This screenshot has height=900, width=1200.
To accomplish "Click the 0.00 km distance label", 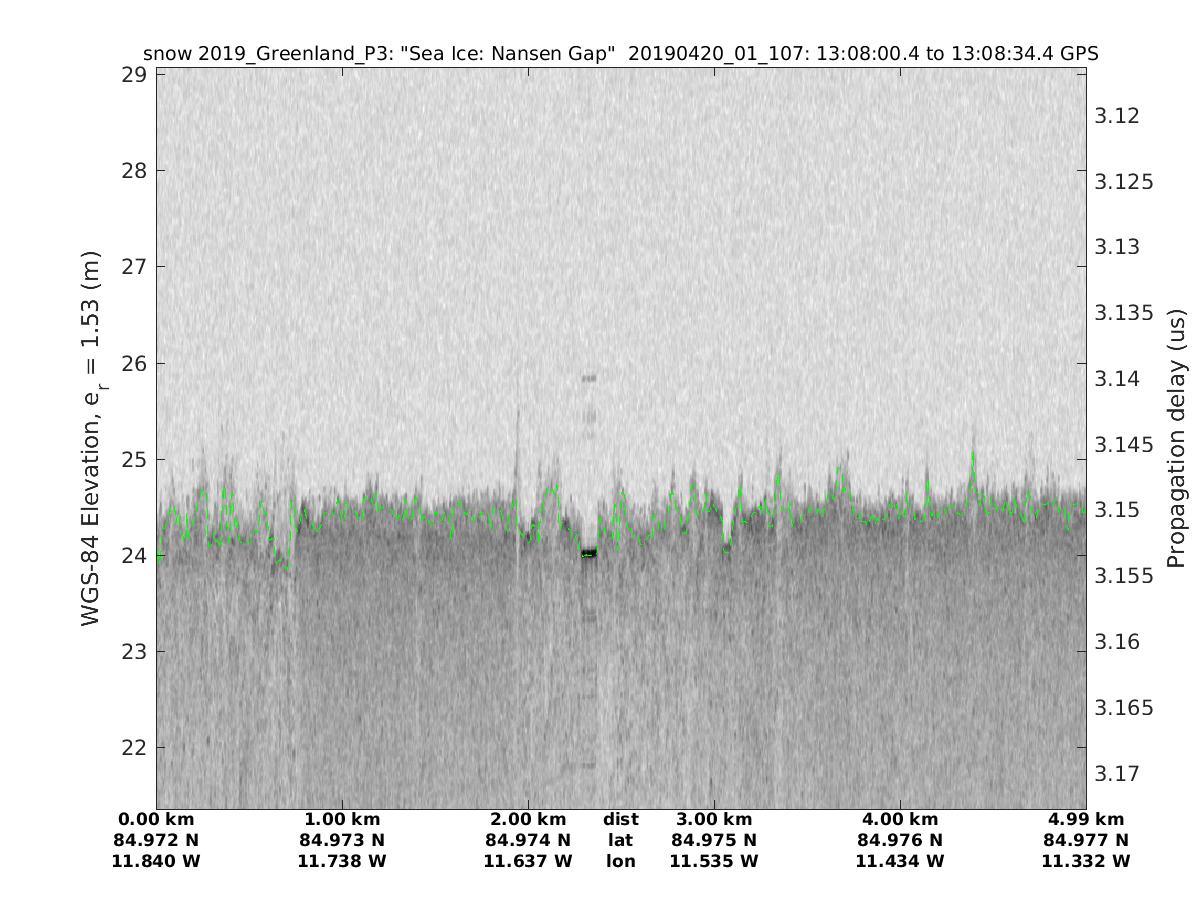I will tap(157, 820).
